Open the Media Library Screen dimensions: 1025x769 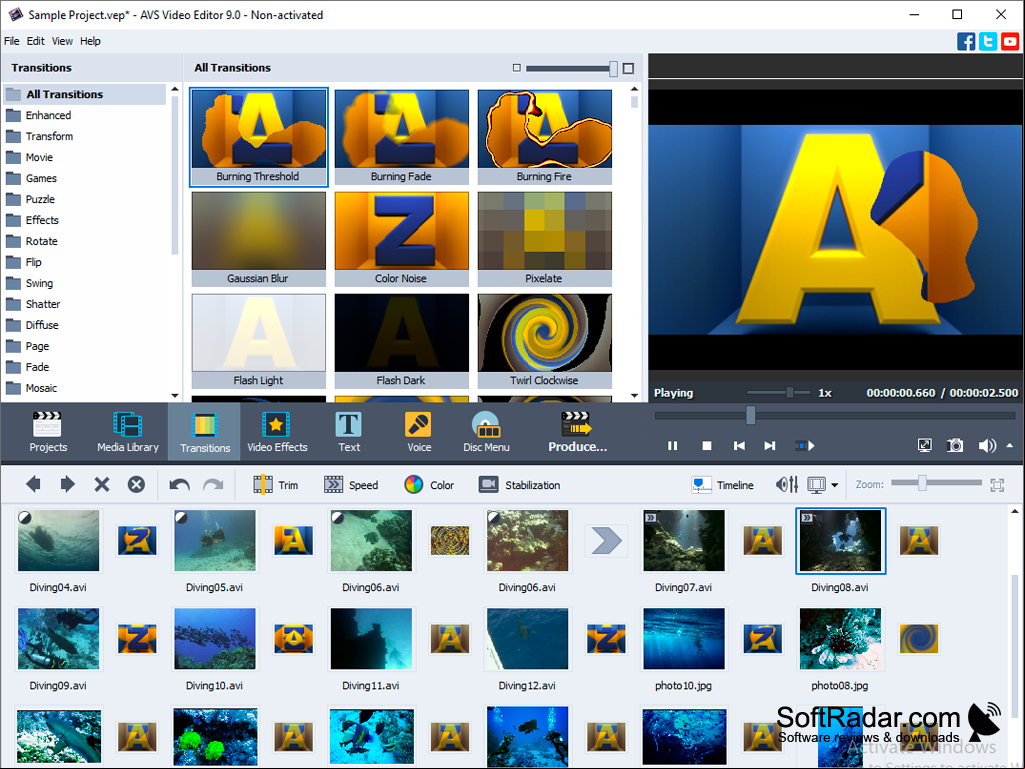[x=127, y=432]
